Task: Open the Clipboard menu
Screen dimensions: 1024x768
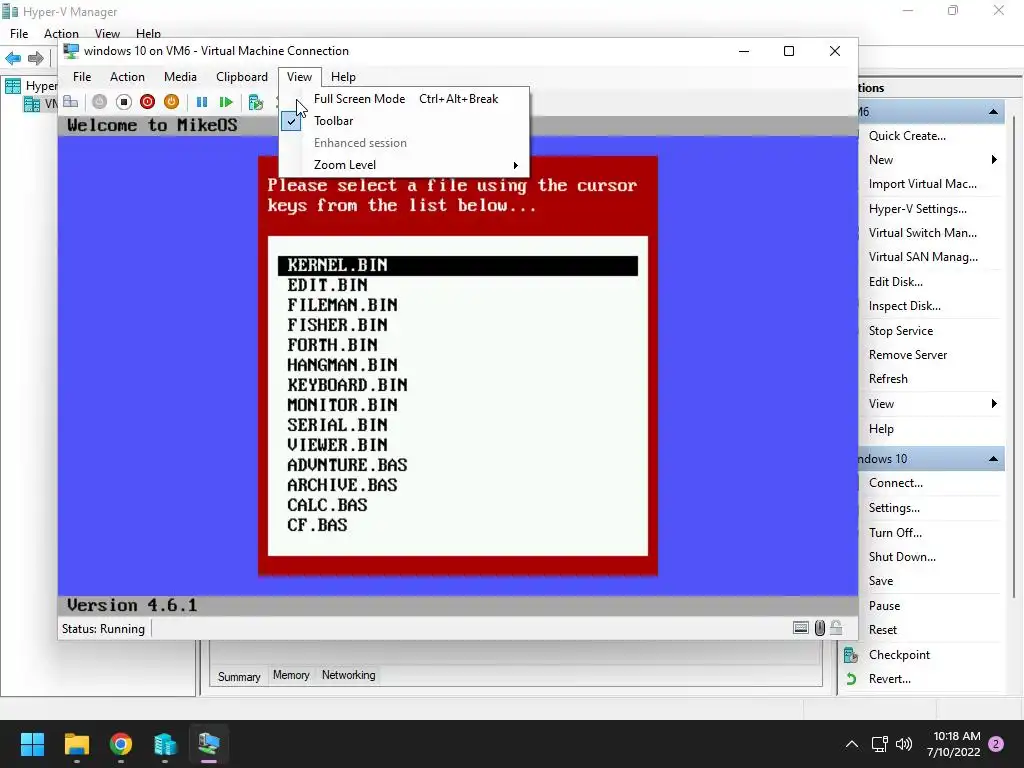Action: pyautogui.click(x=242, y=77)
